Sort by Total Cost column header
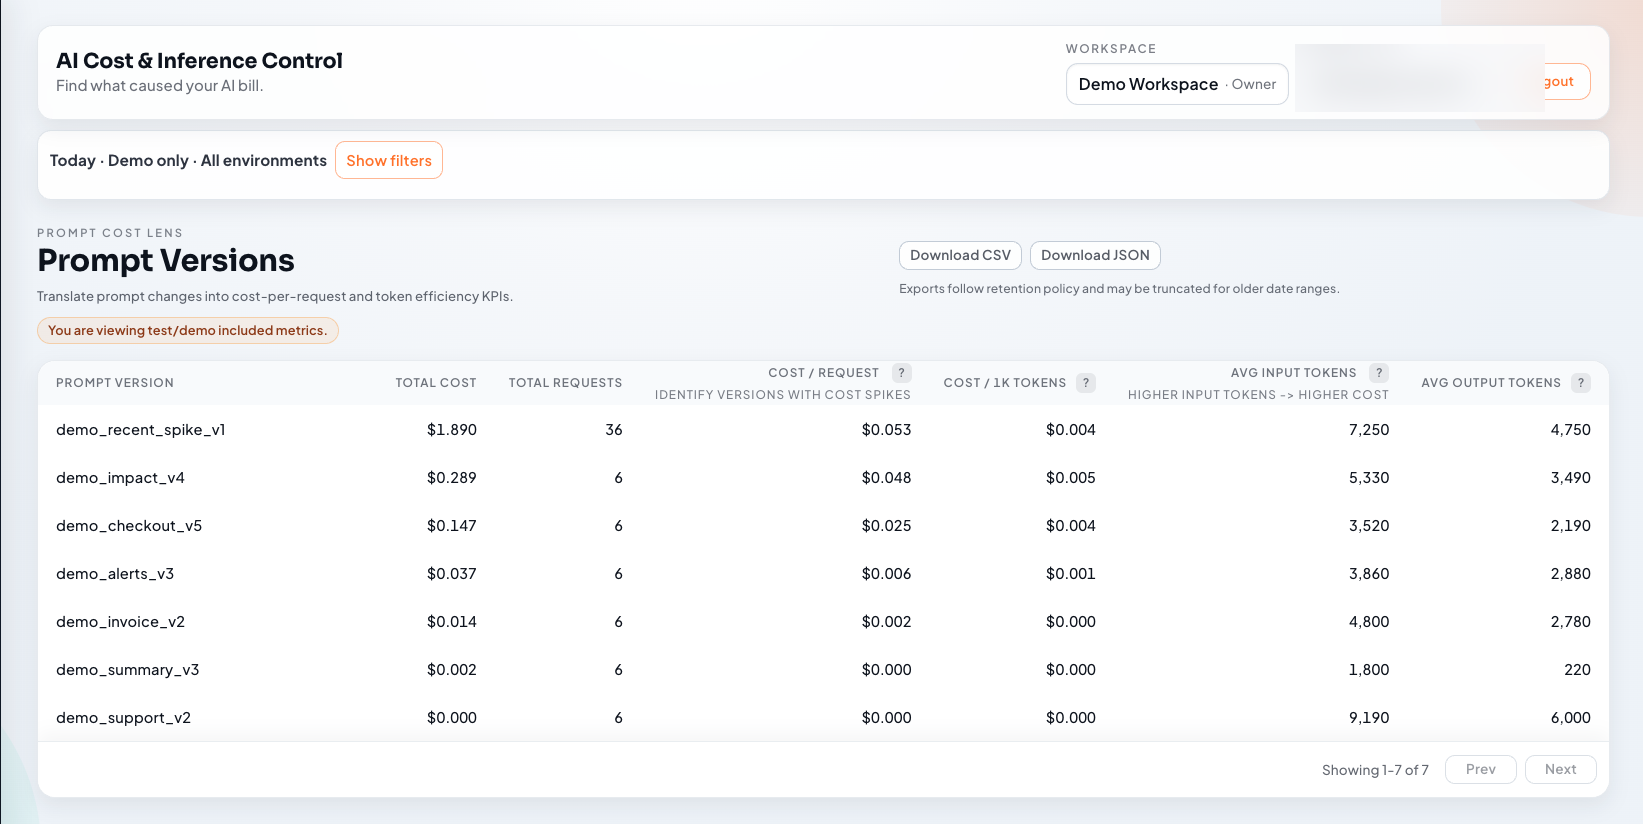Screen dimensions: 1643x824 tap(436, 383)
